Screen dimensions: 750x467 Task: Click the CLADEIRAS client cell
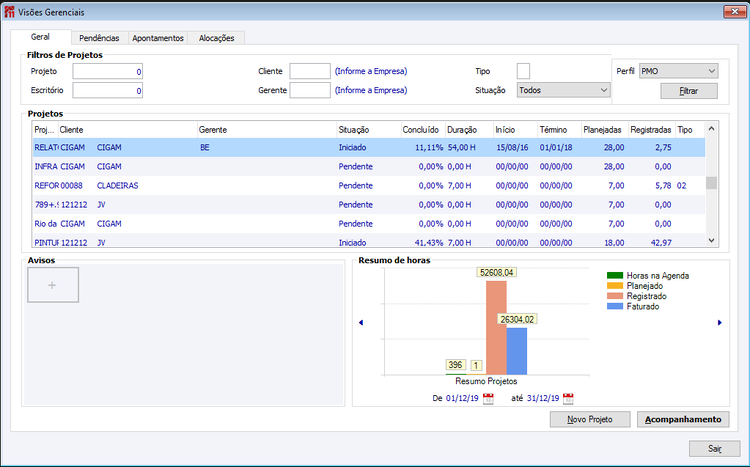point(117,186)
